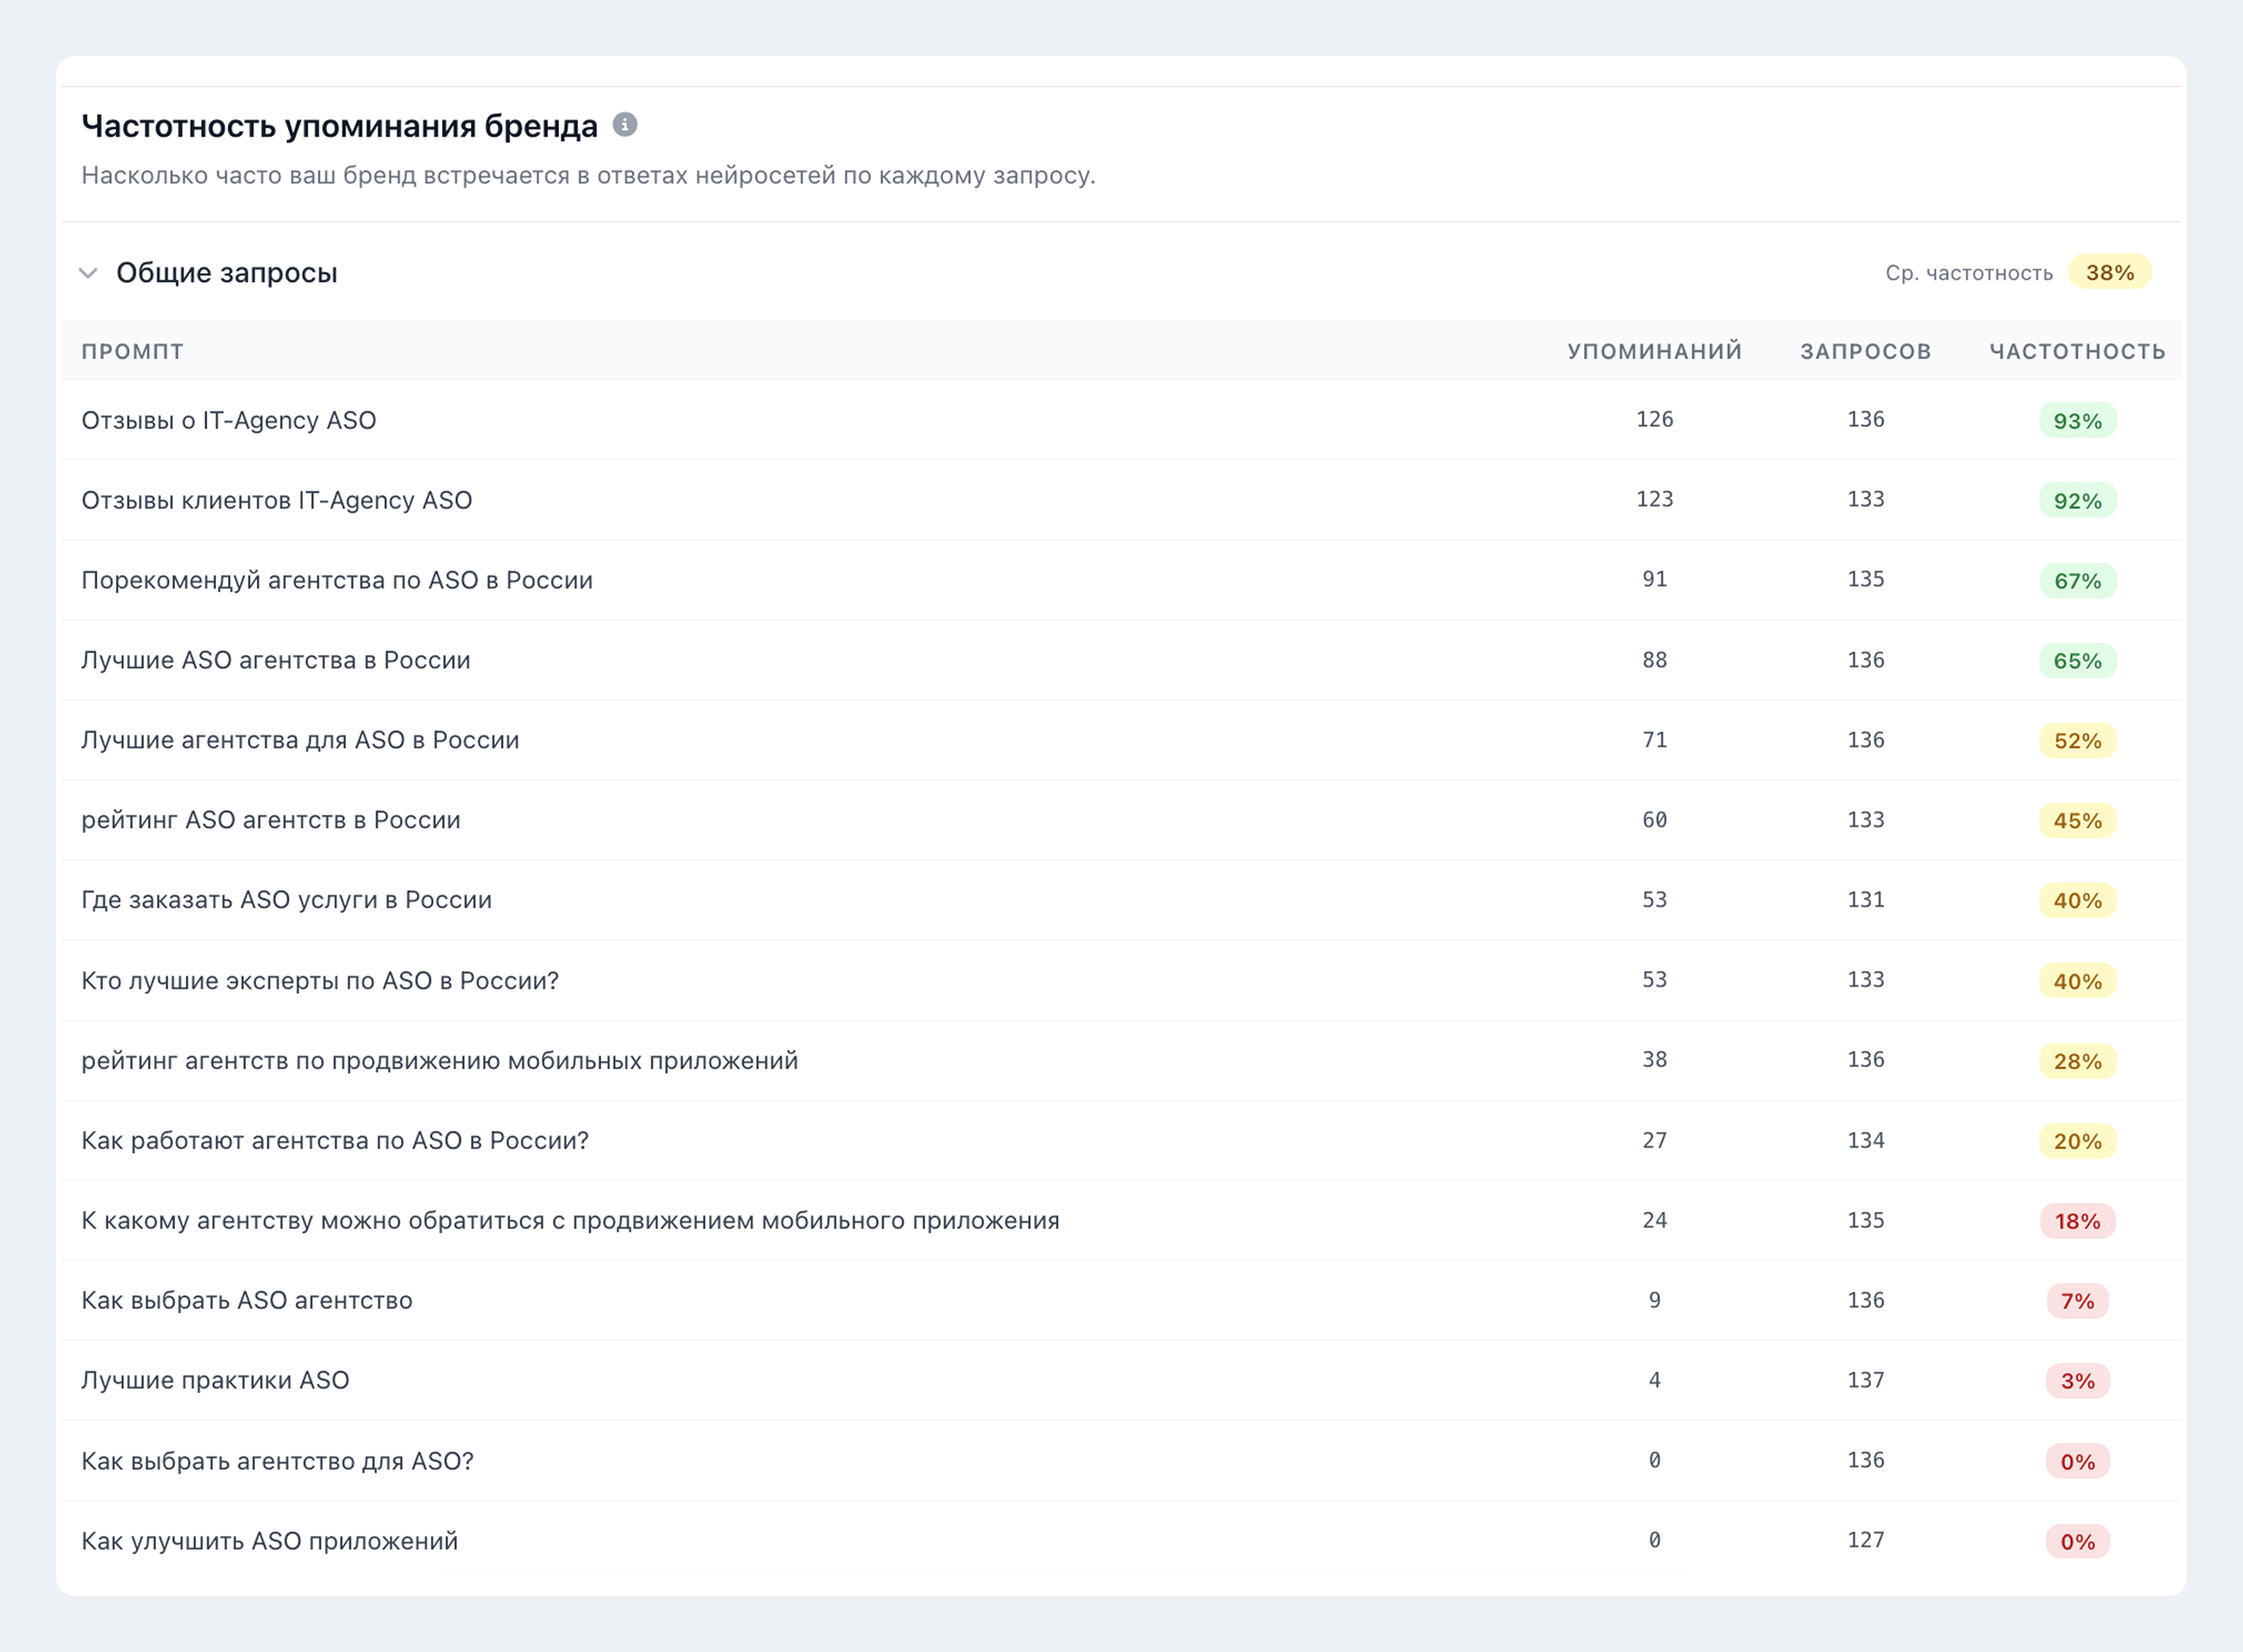Select prompt К какому агентству можно обратиться

(570, 1220)
